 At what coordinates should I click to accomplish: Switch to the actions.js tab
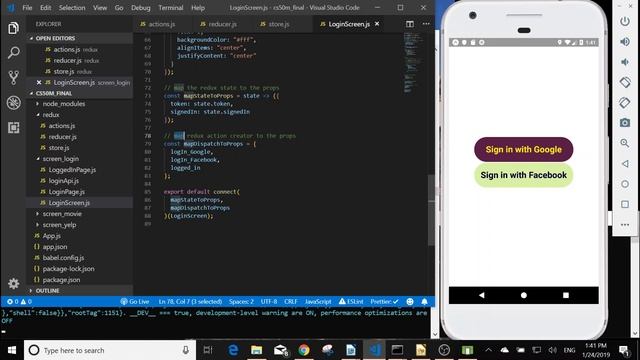pos(161,24)
